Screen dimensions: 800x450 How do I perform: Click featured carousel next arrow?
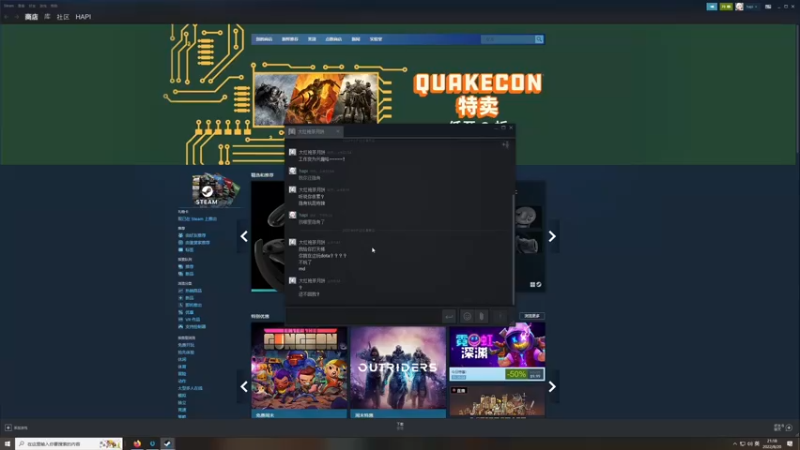pyautogui.click(x=552, y=236)
